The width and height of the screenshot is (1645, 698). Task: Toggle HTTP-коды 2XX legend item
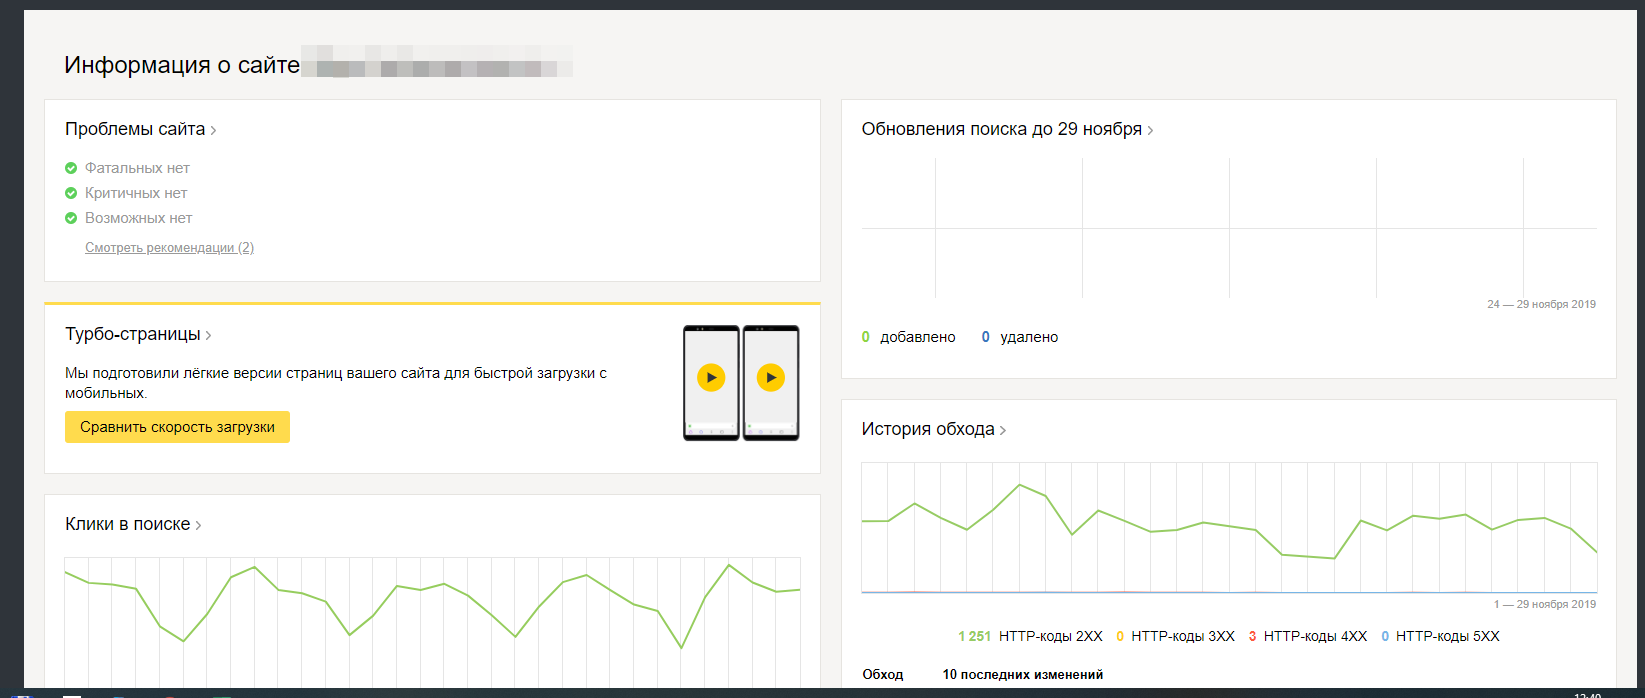coord(1031,636)
